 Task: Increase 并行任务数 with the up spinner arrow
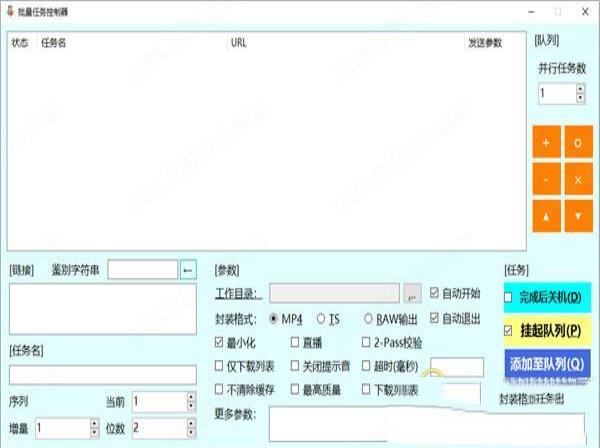[581, 89]
